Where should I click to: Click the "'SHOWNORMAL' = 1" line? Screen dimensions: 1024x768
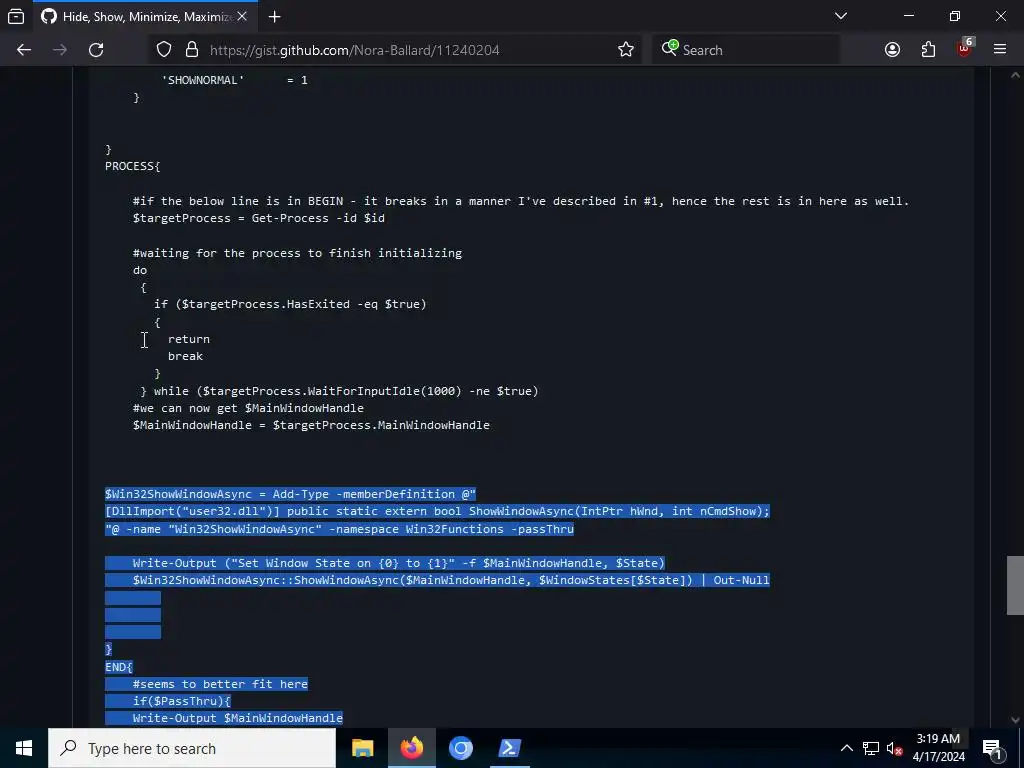pos(234,80)
